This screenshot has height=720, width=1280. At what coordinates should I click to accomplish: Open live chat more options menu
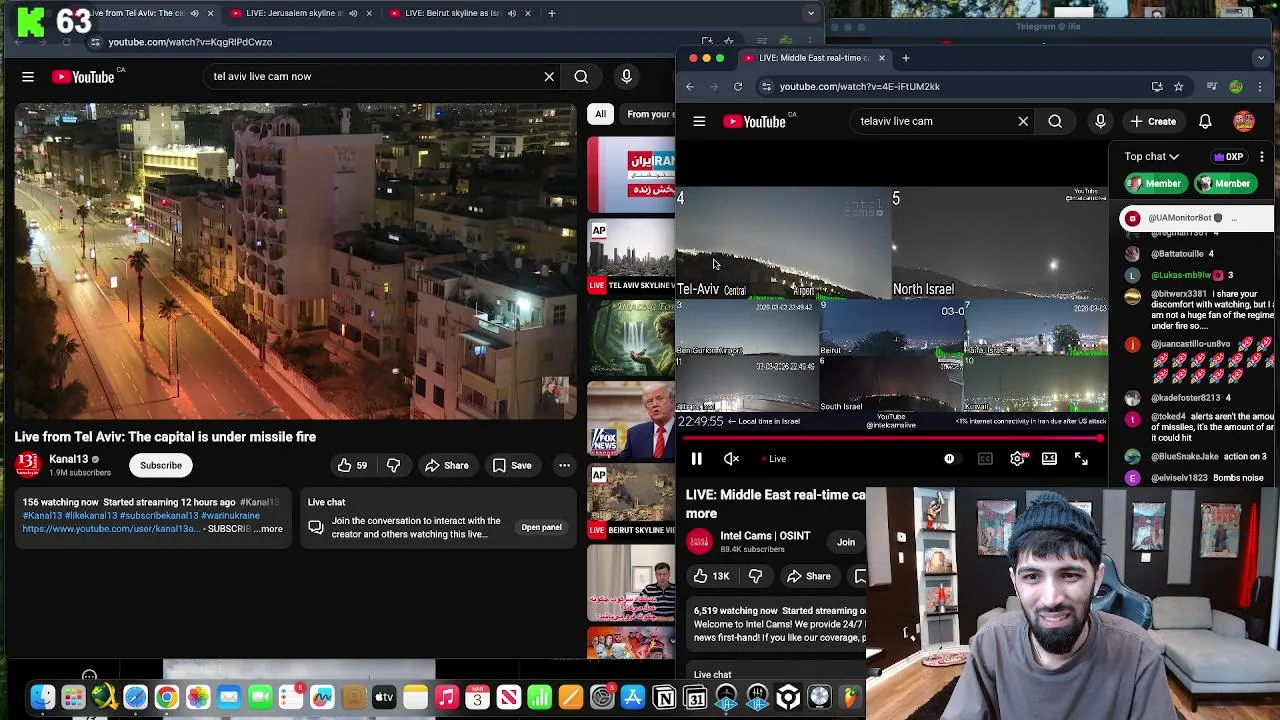click(1262, 157)
